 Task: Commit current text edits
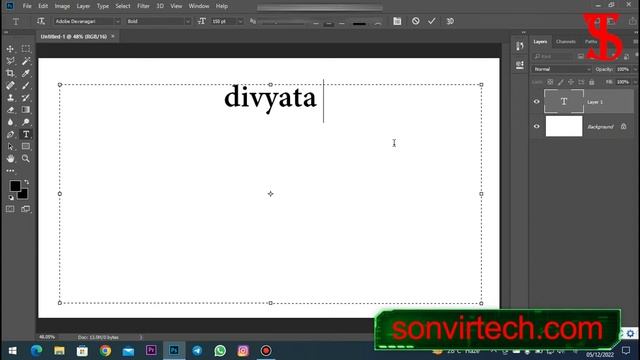pyautogui.click(x=432, y=21)
